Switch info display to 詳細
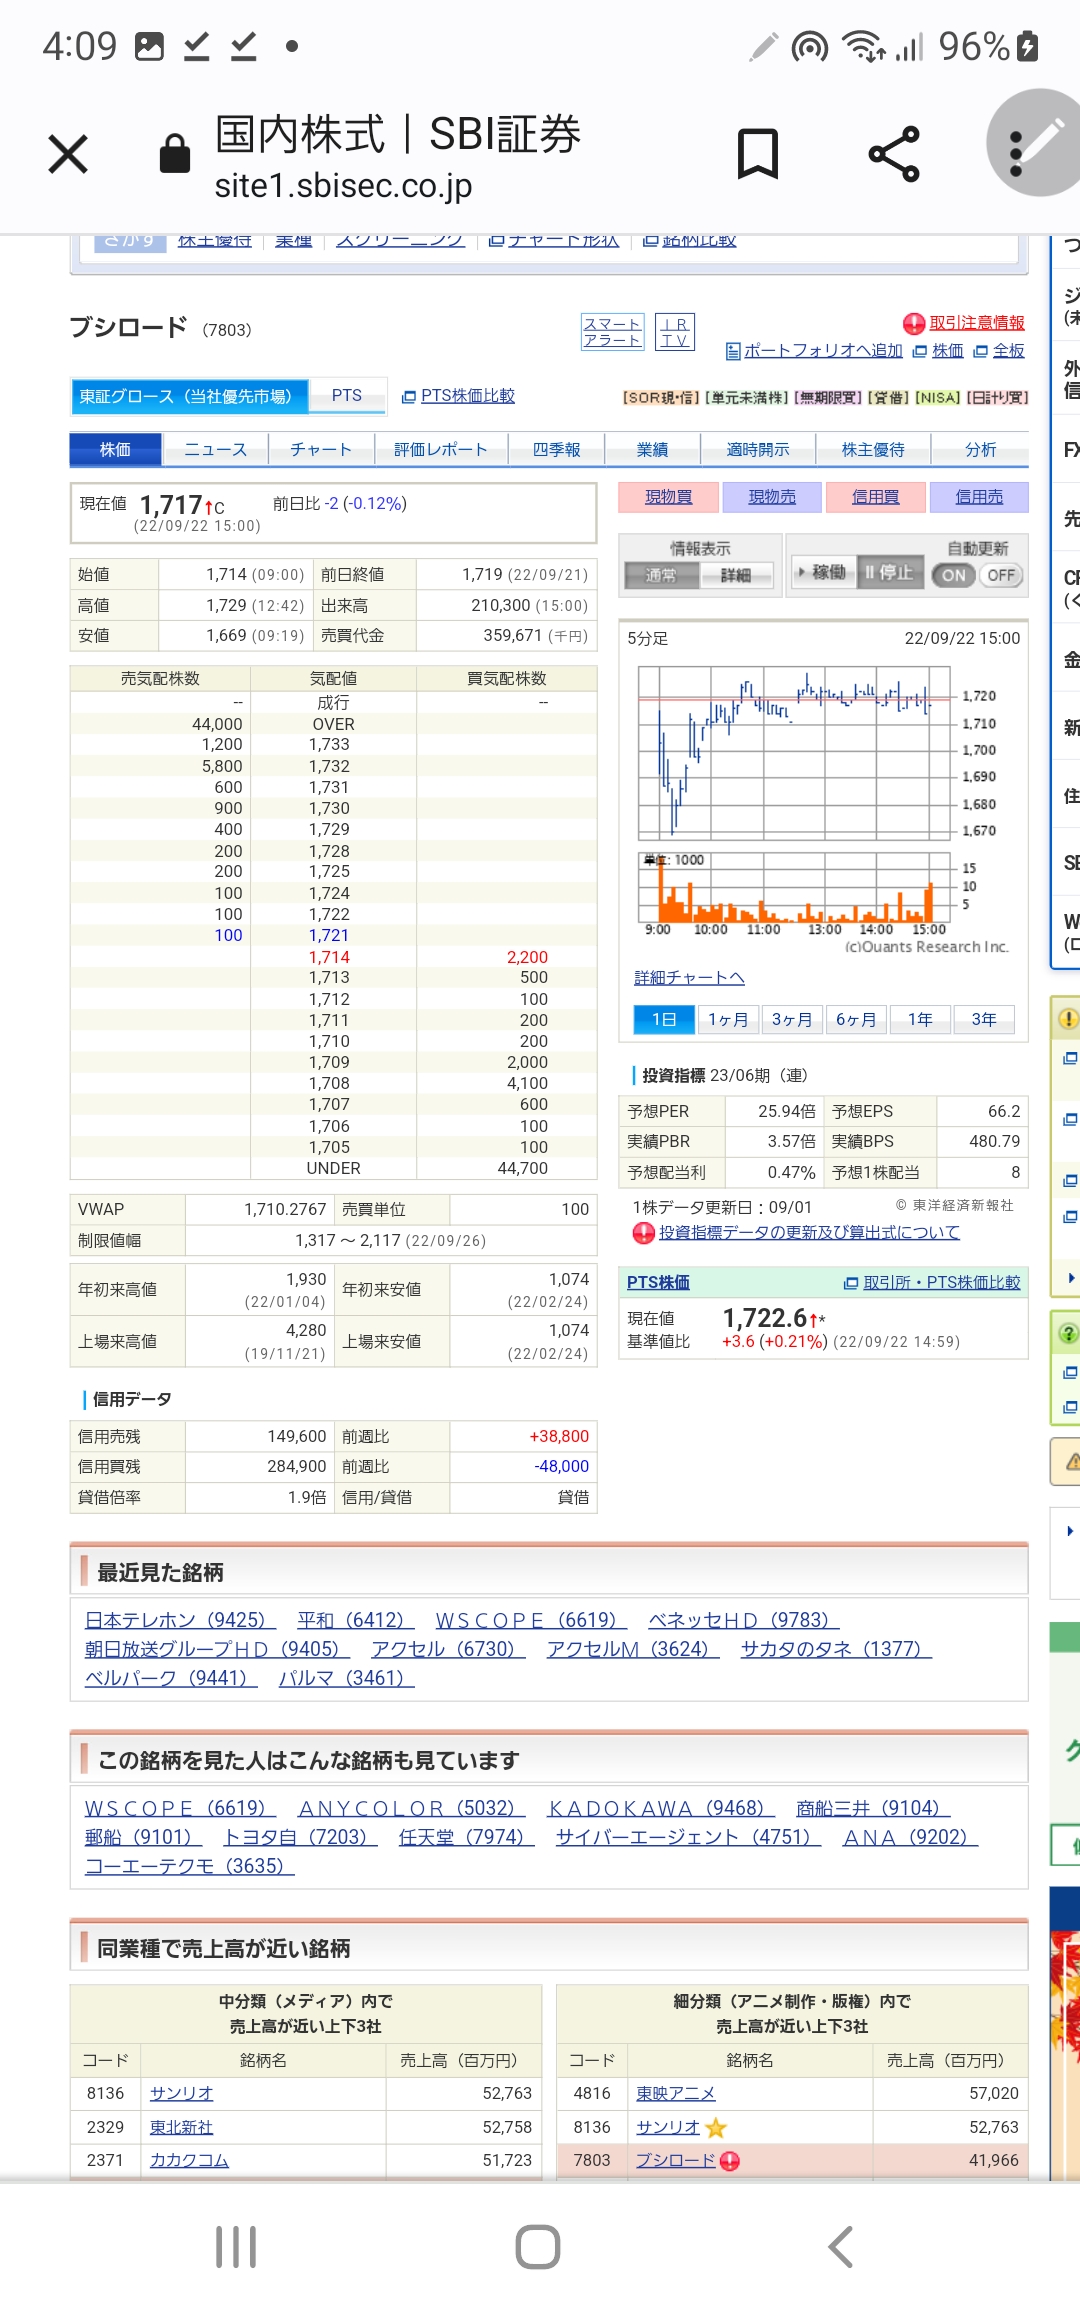This screenshot has height=2316, width=1080. point(736,575)
